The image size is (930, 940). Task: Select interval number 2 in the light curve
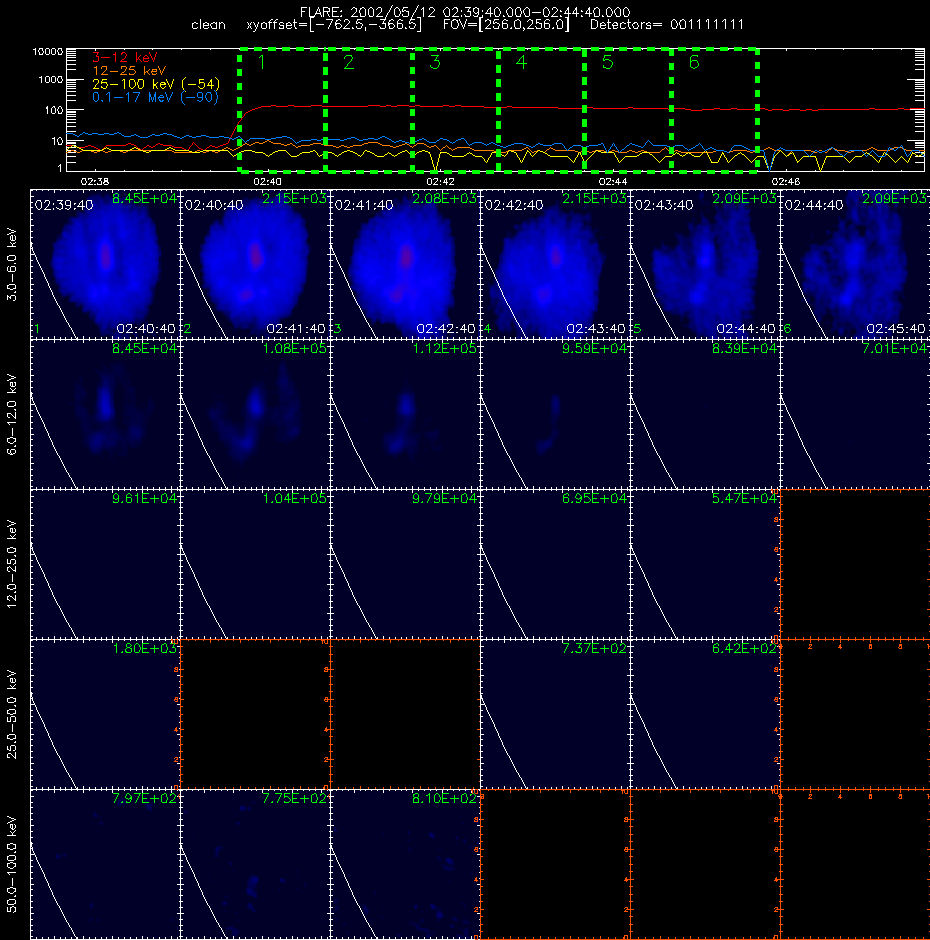(348, 62)
